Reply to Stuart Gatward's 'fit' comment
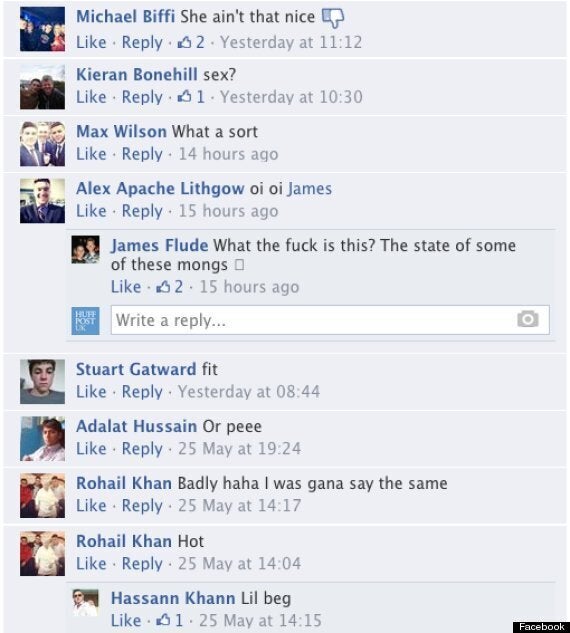This screenshot has height=633, width=570. [x=142, y=392]
